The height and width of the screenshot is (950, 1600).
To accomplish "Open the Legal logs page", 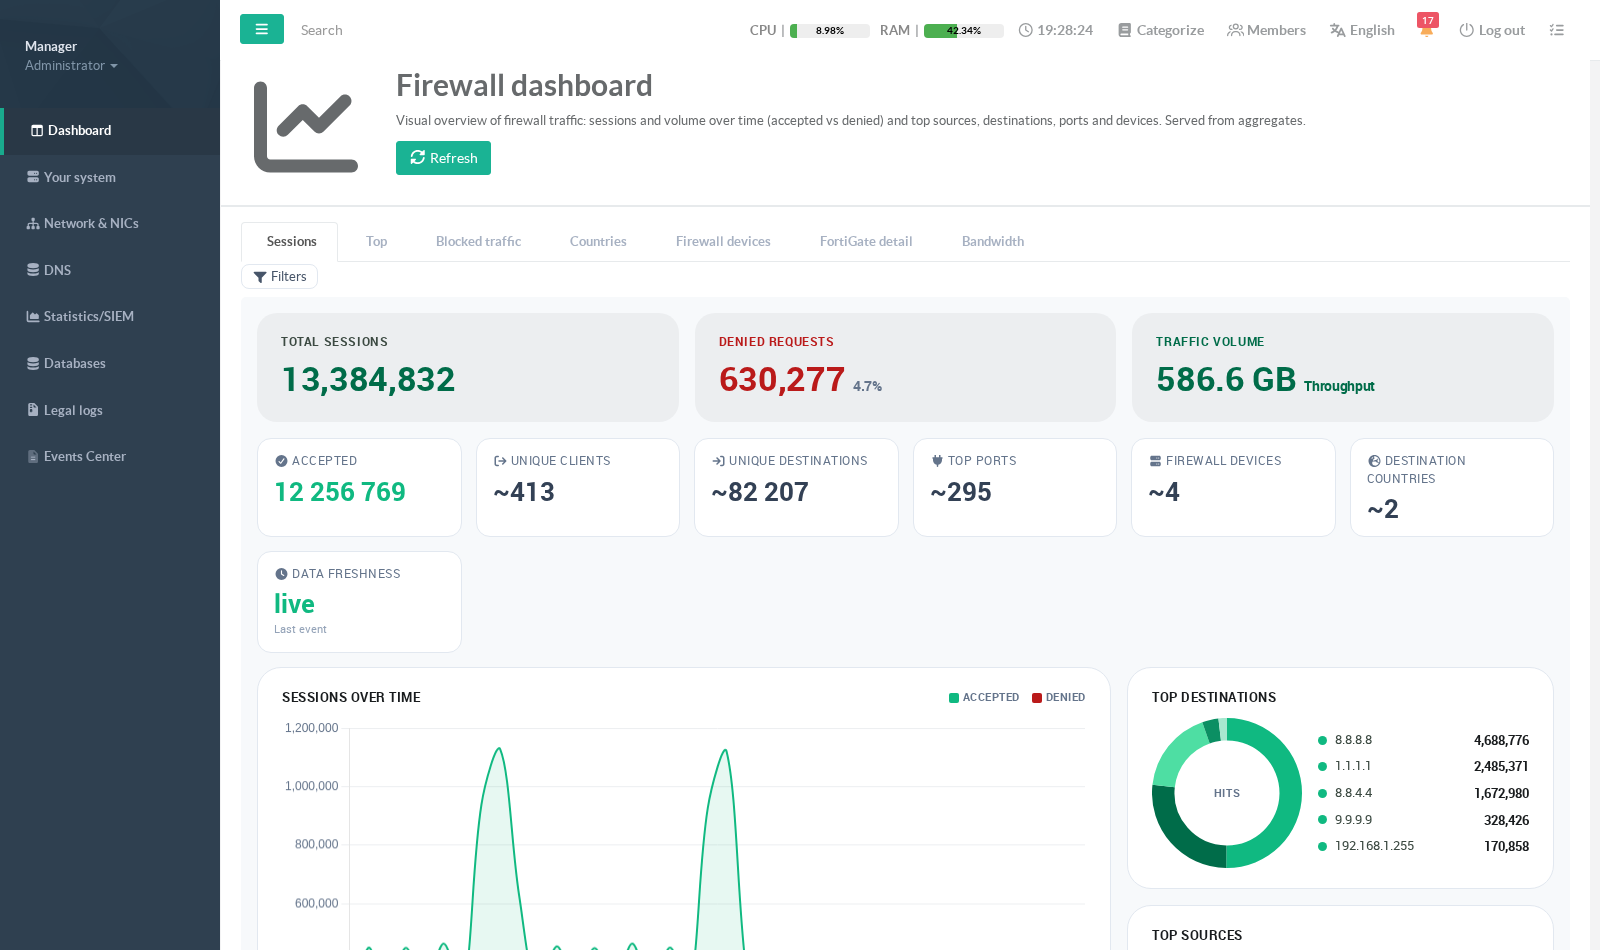I will [x=110, y=410].
